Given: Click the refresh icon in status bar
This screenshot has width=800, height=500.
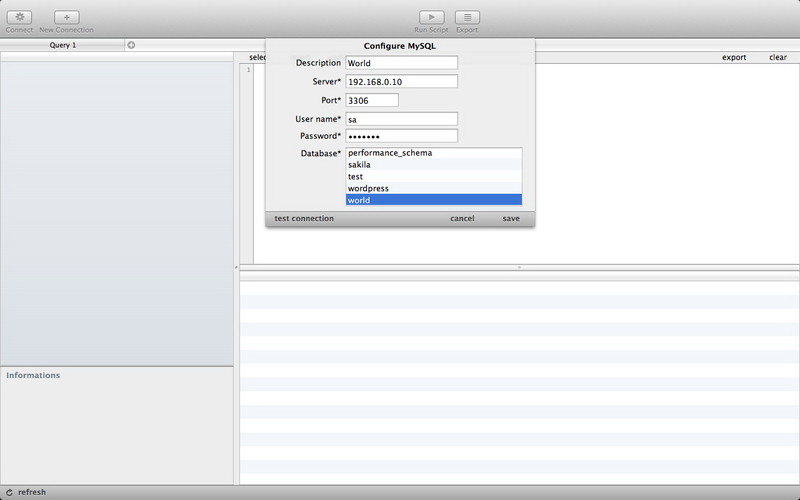Looking at the screenshot, I should click(9, 492).
